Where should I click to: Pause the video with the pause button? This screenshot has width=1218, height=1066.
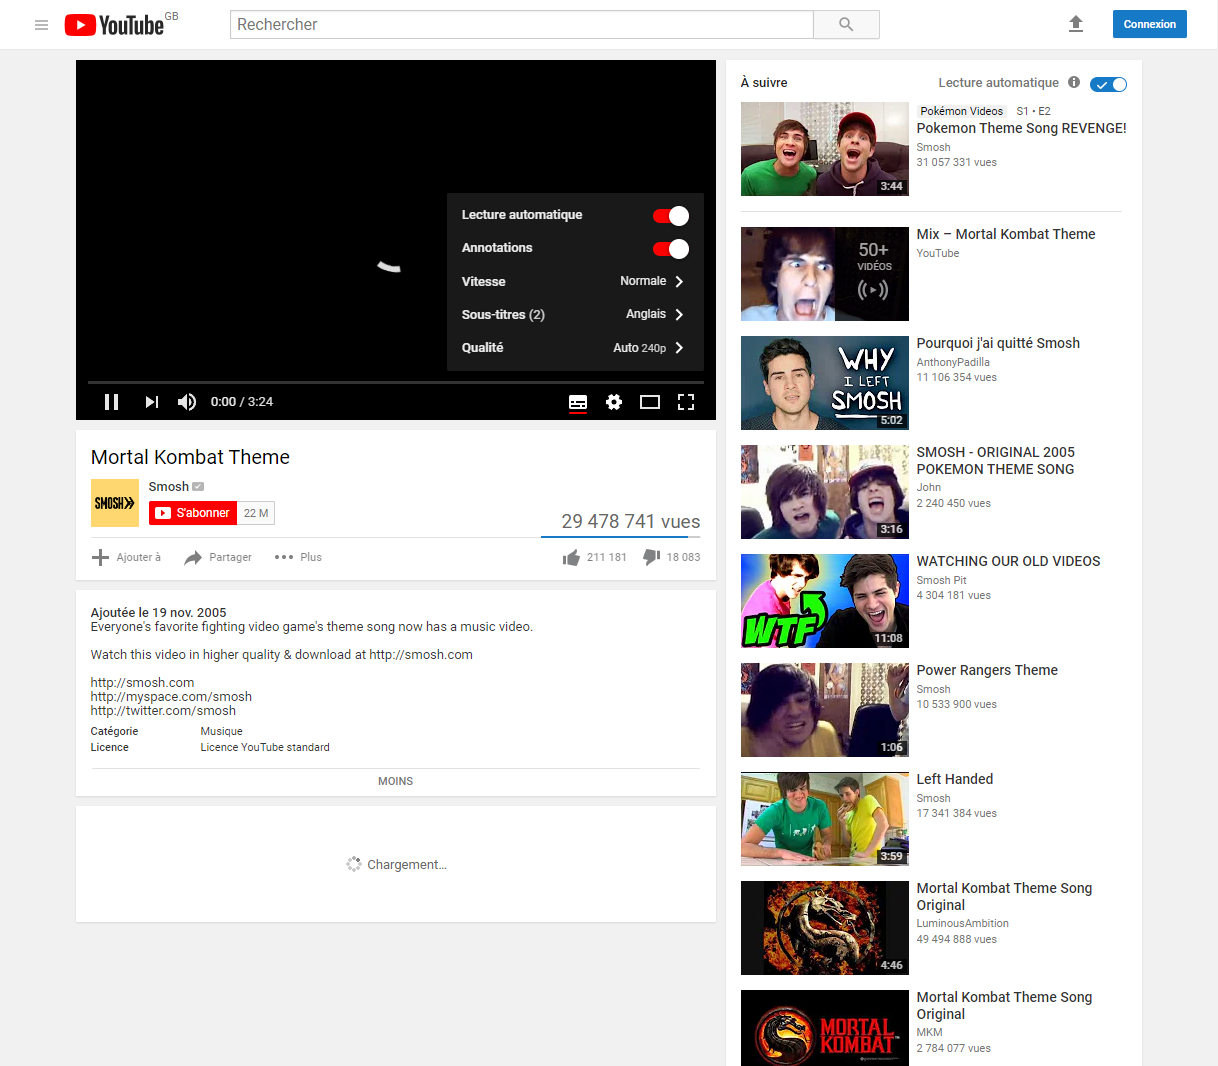click(x=111, y=402)
